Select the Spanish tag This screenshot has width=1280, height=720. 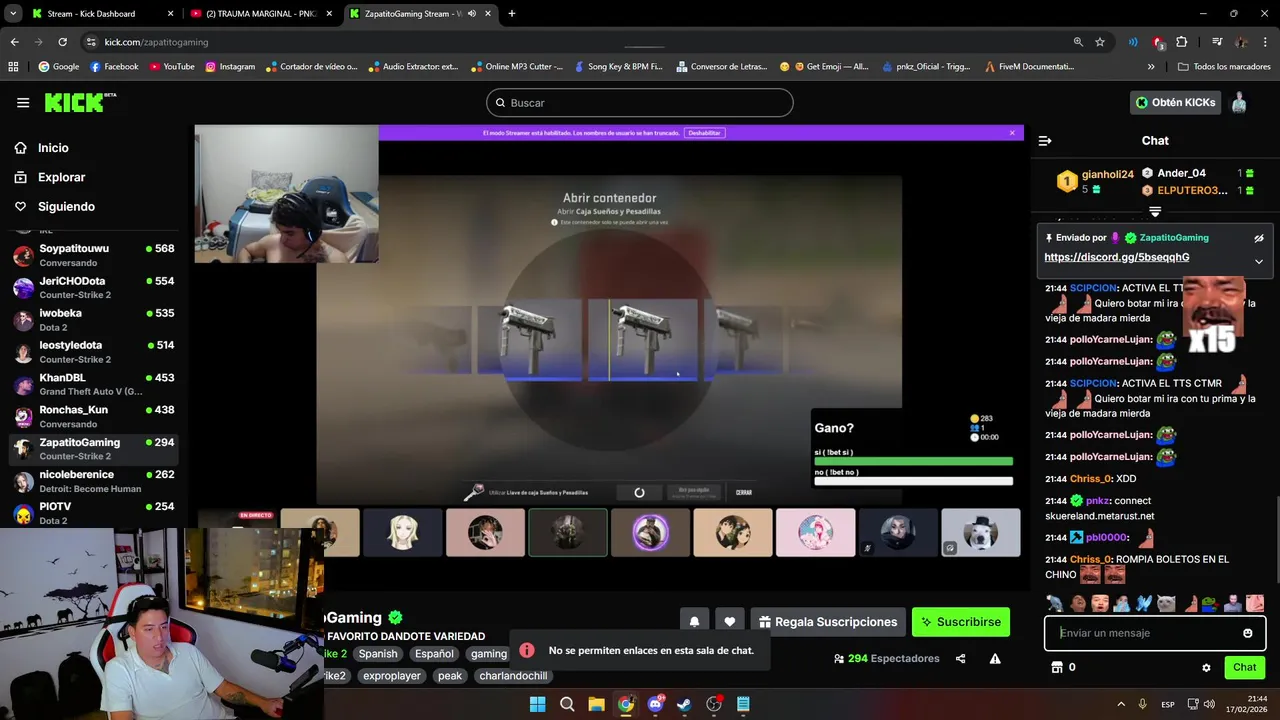click(x=378, y=654)
